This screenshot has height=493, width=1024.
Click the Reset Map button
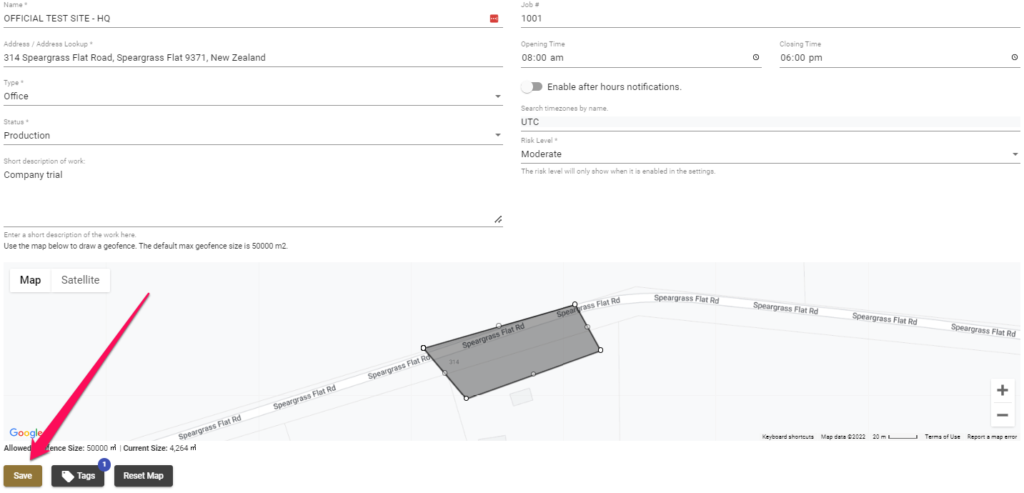coord(144,475)
